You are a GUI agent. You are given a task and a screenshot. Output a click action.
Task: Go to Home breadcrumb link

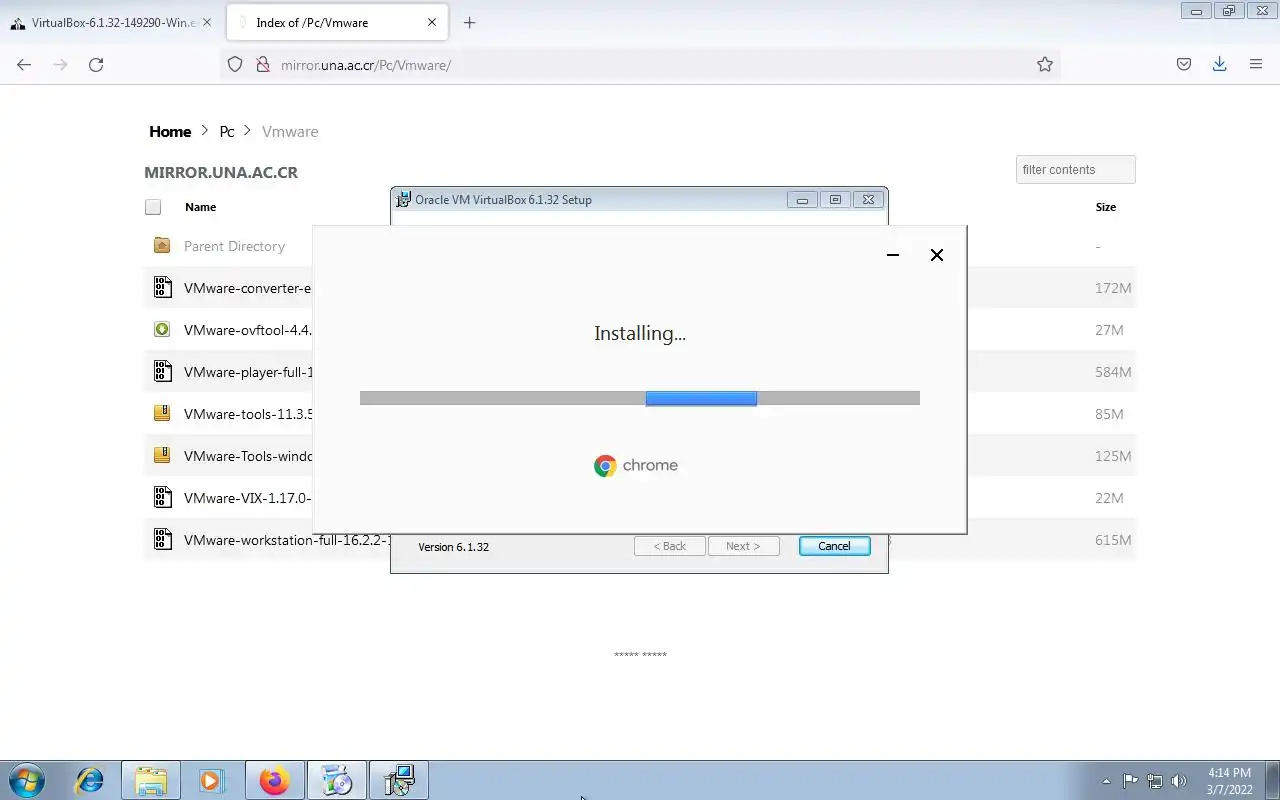click(170, 131)
